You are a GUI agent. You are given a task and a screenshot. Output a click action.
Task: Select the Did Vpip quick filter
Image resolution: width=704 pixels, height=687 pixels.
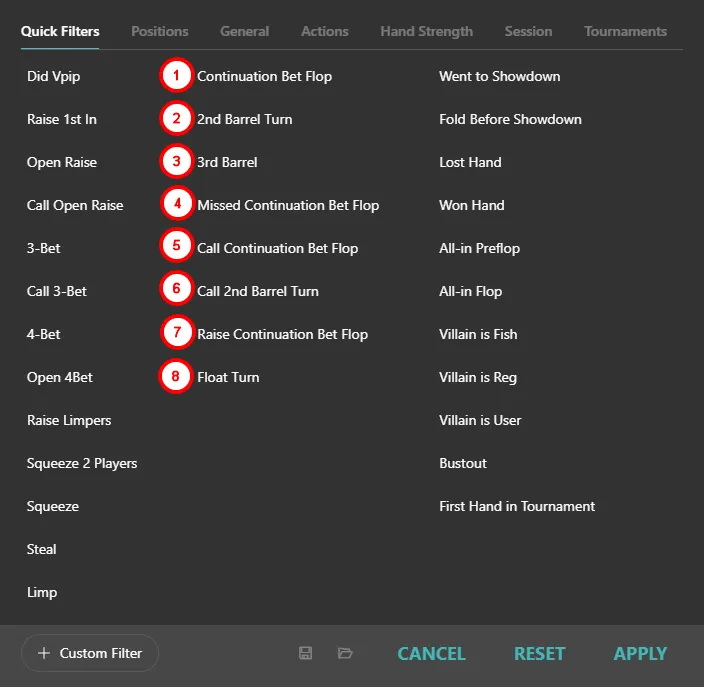click(53, 76)
